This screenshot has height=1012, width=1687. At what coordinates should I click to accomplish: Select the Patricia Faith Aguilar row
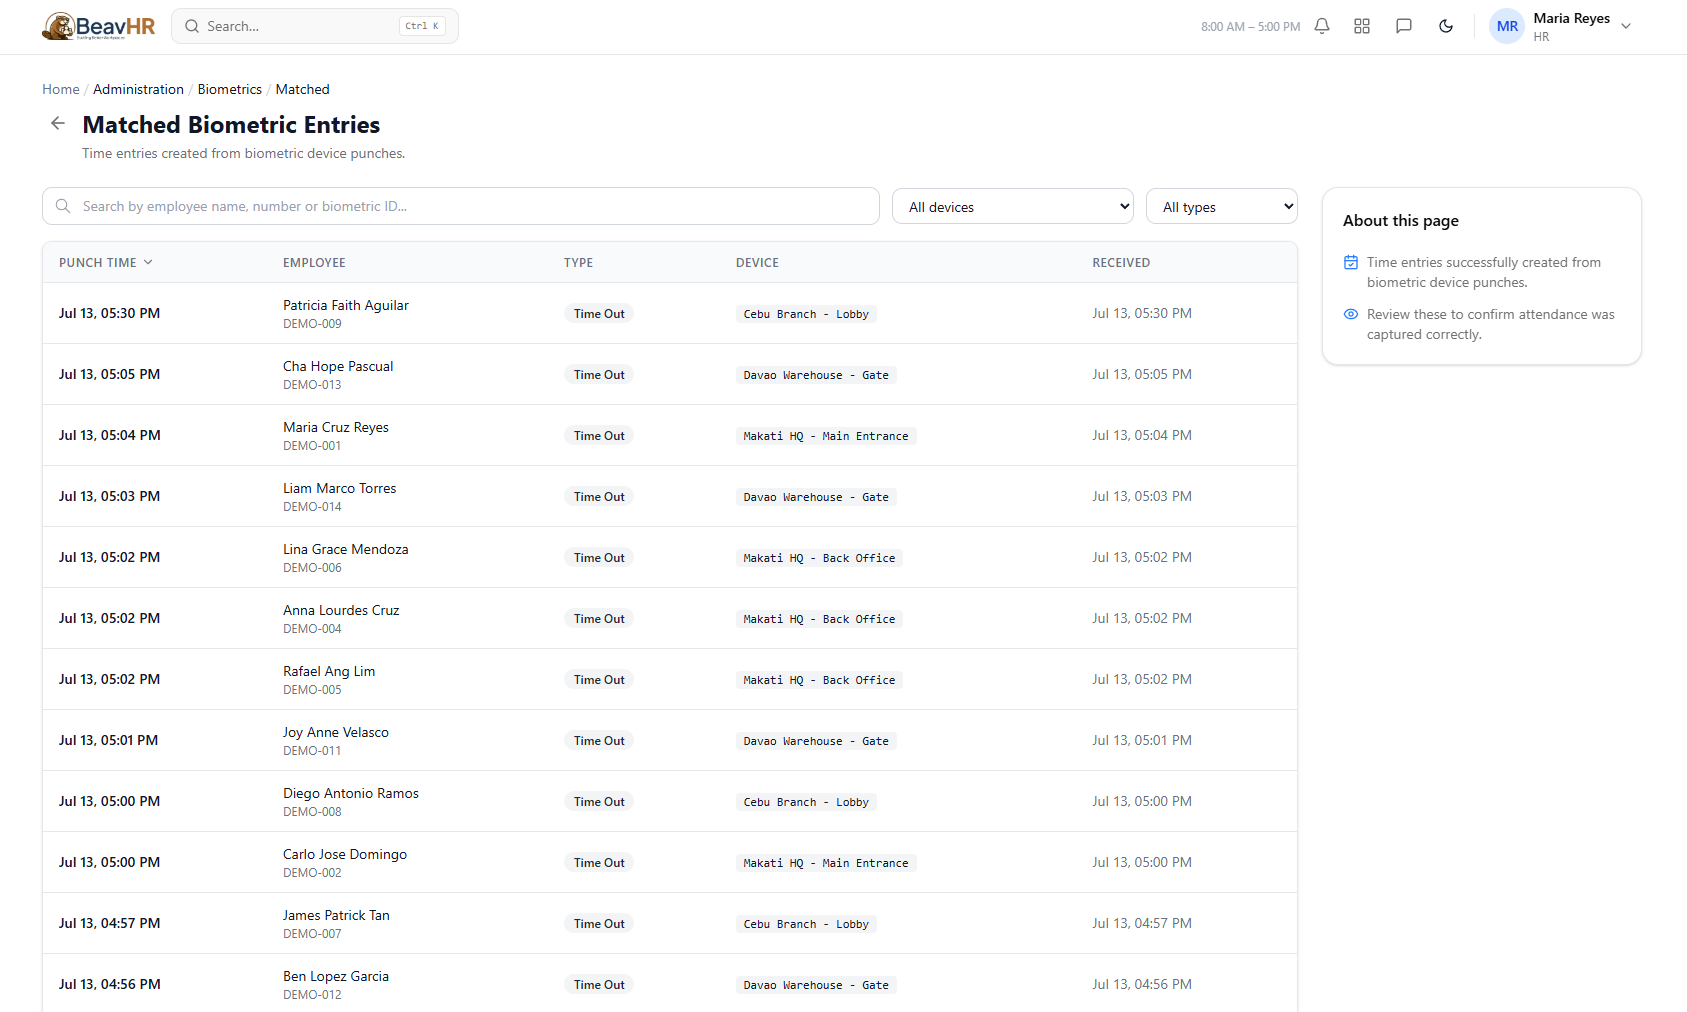[670, 313]
